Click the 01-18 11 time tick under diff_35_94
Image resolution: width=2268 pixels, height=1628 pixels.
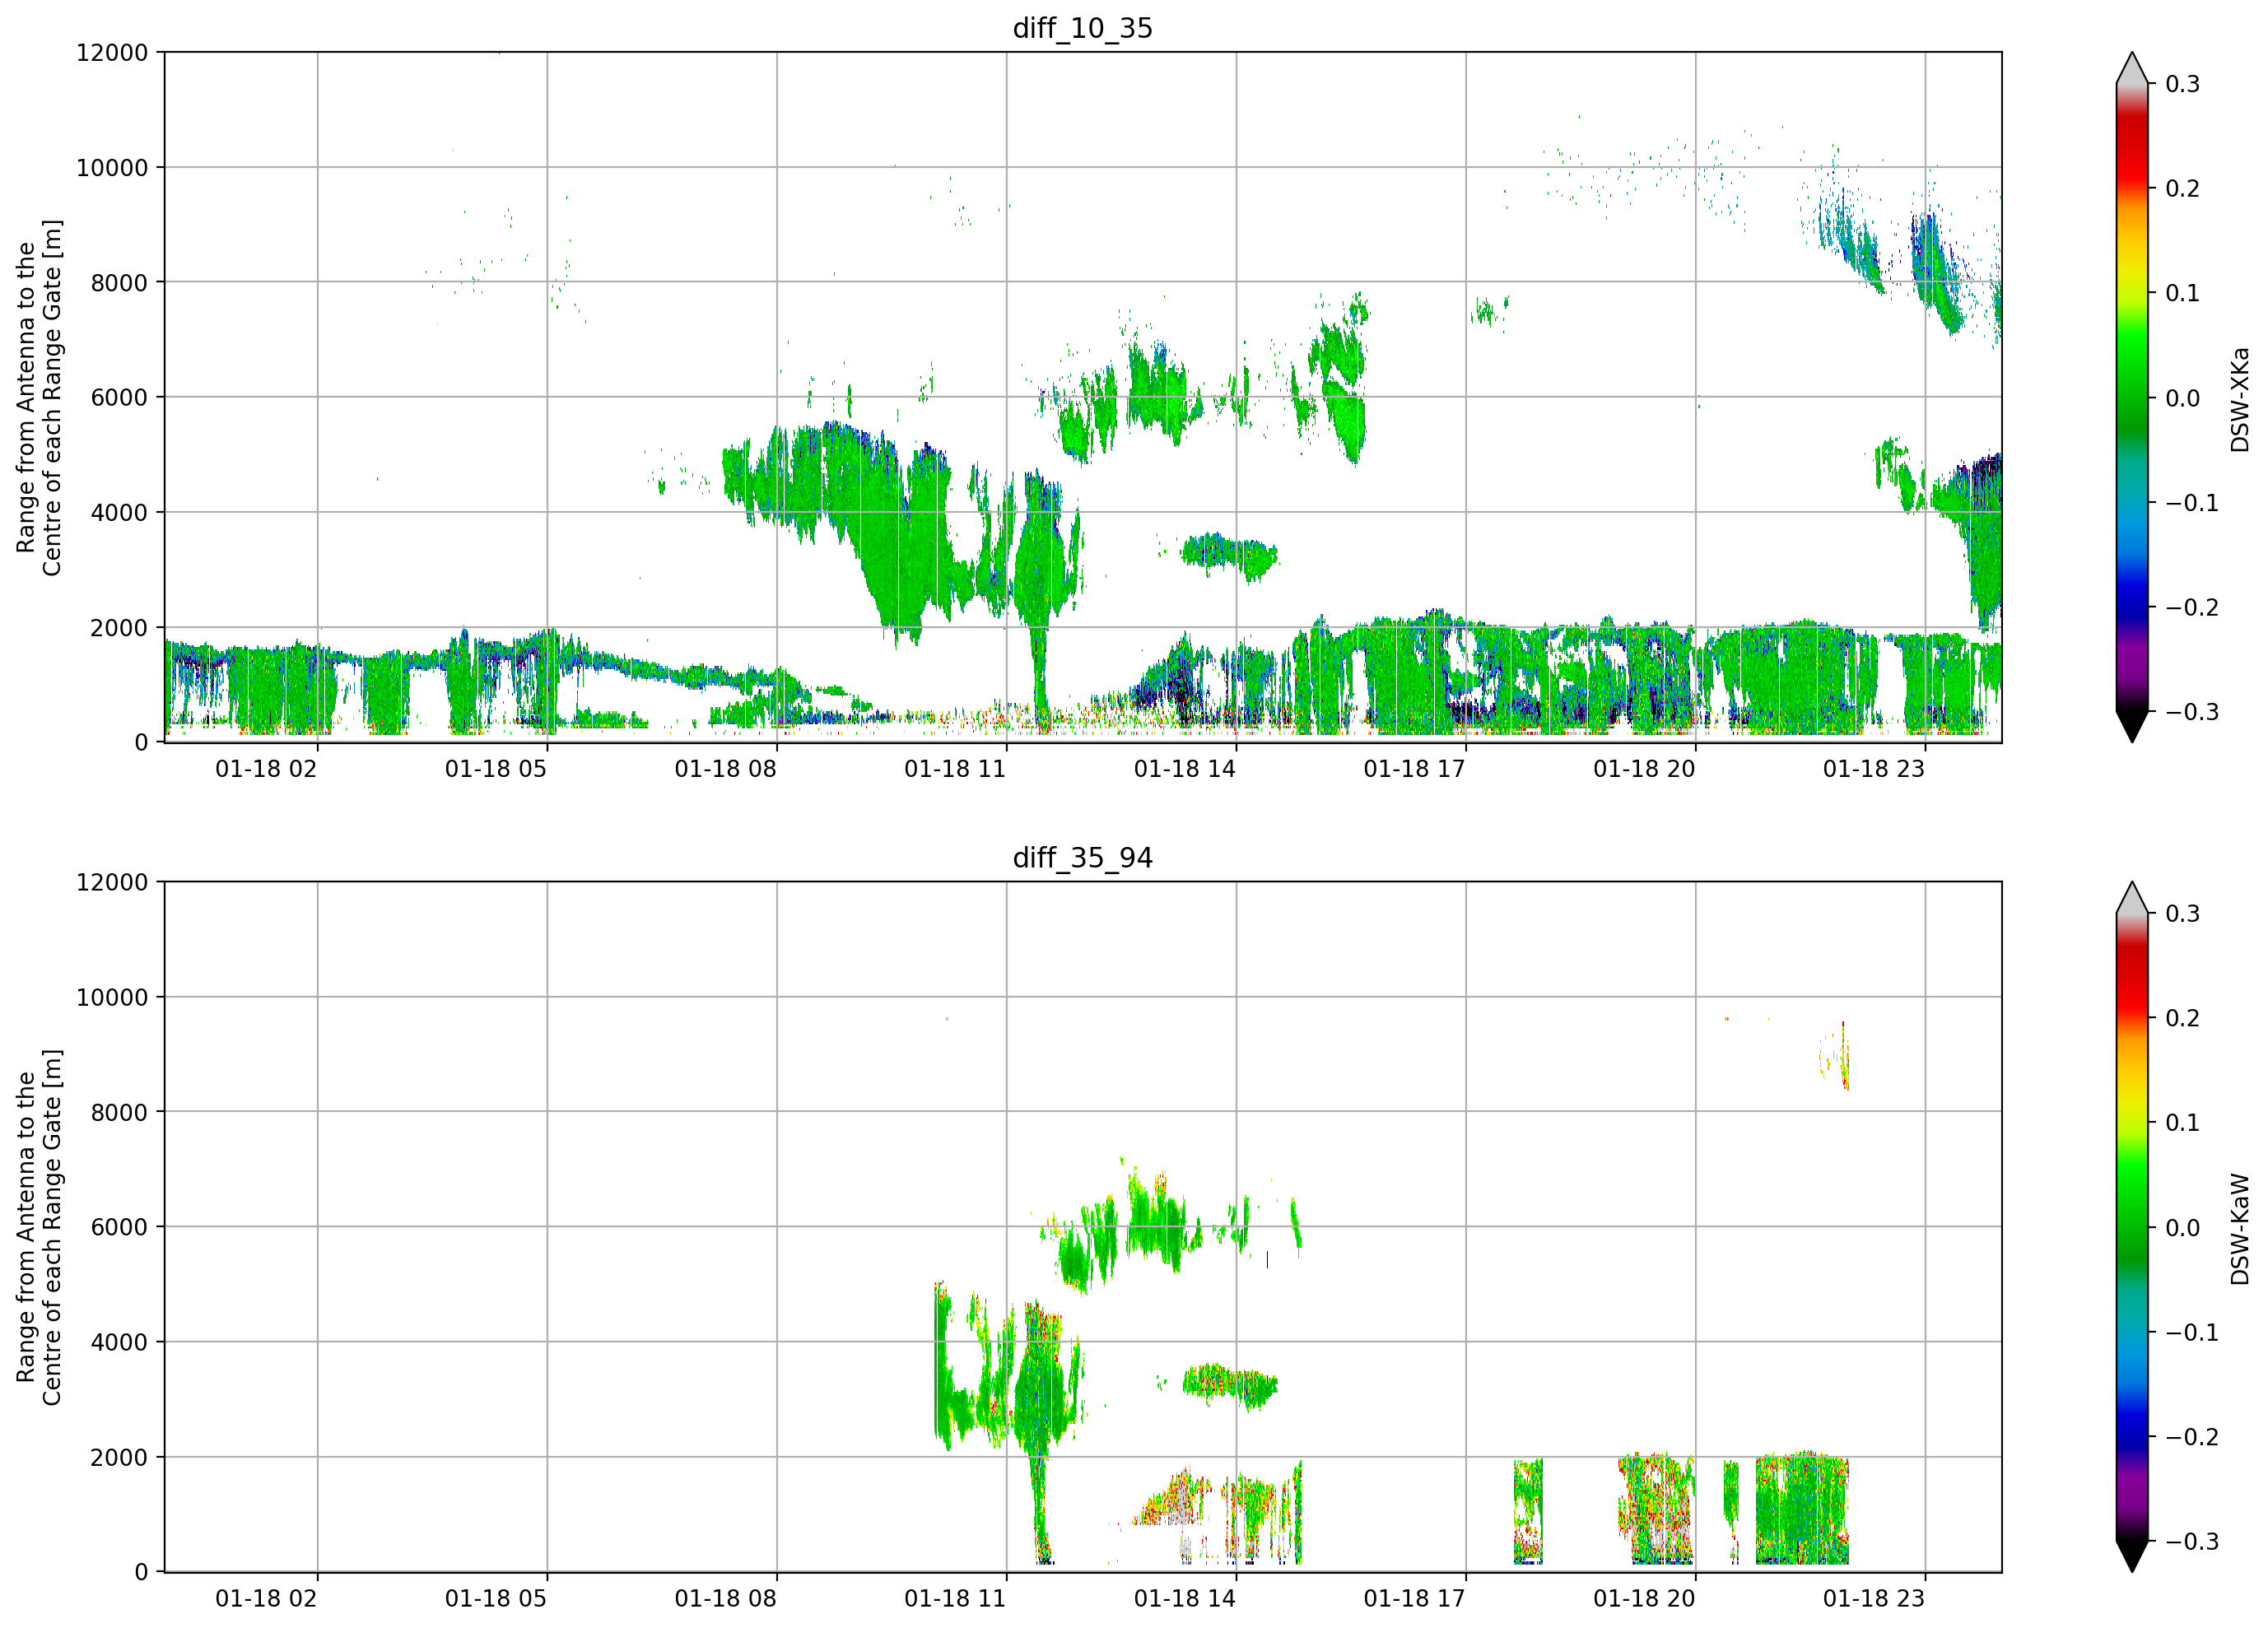[x=955, y=1598]
